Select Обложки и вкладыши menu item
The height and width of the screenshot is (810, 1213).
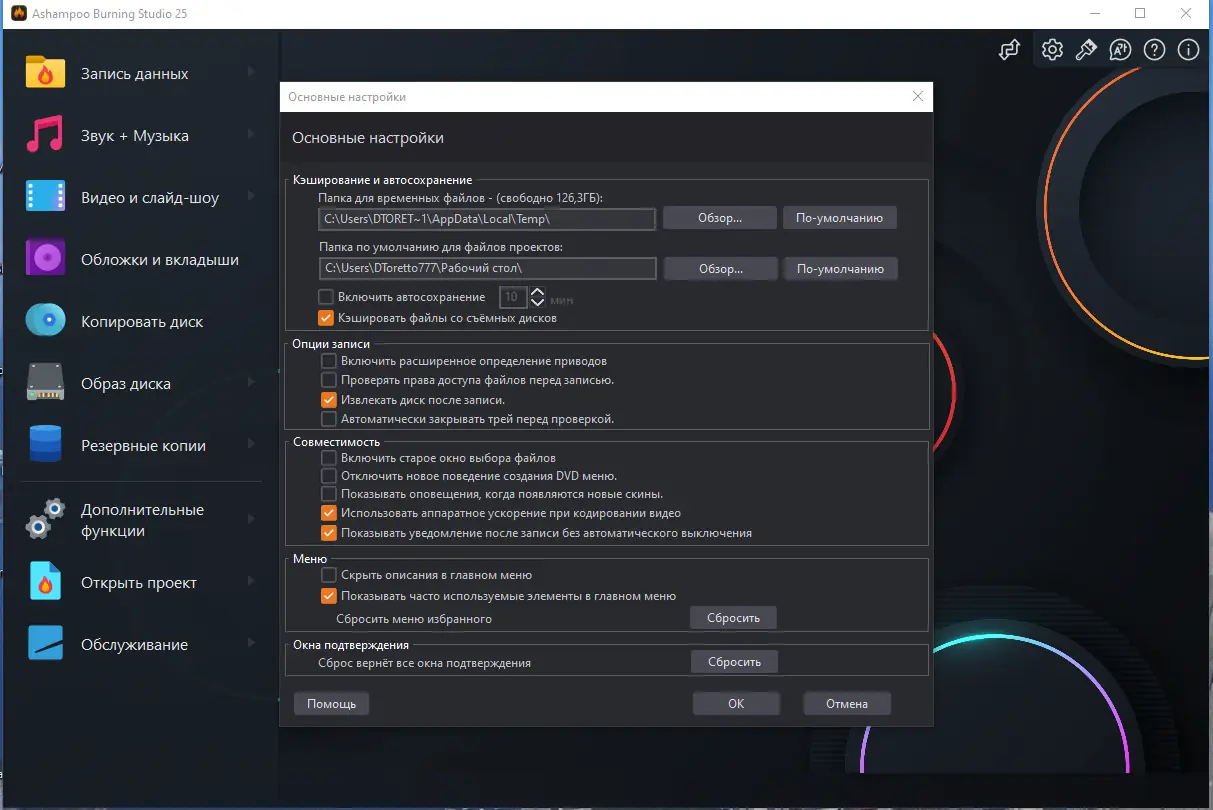tap(140, 259)
